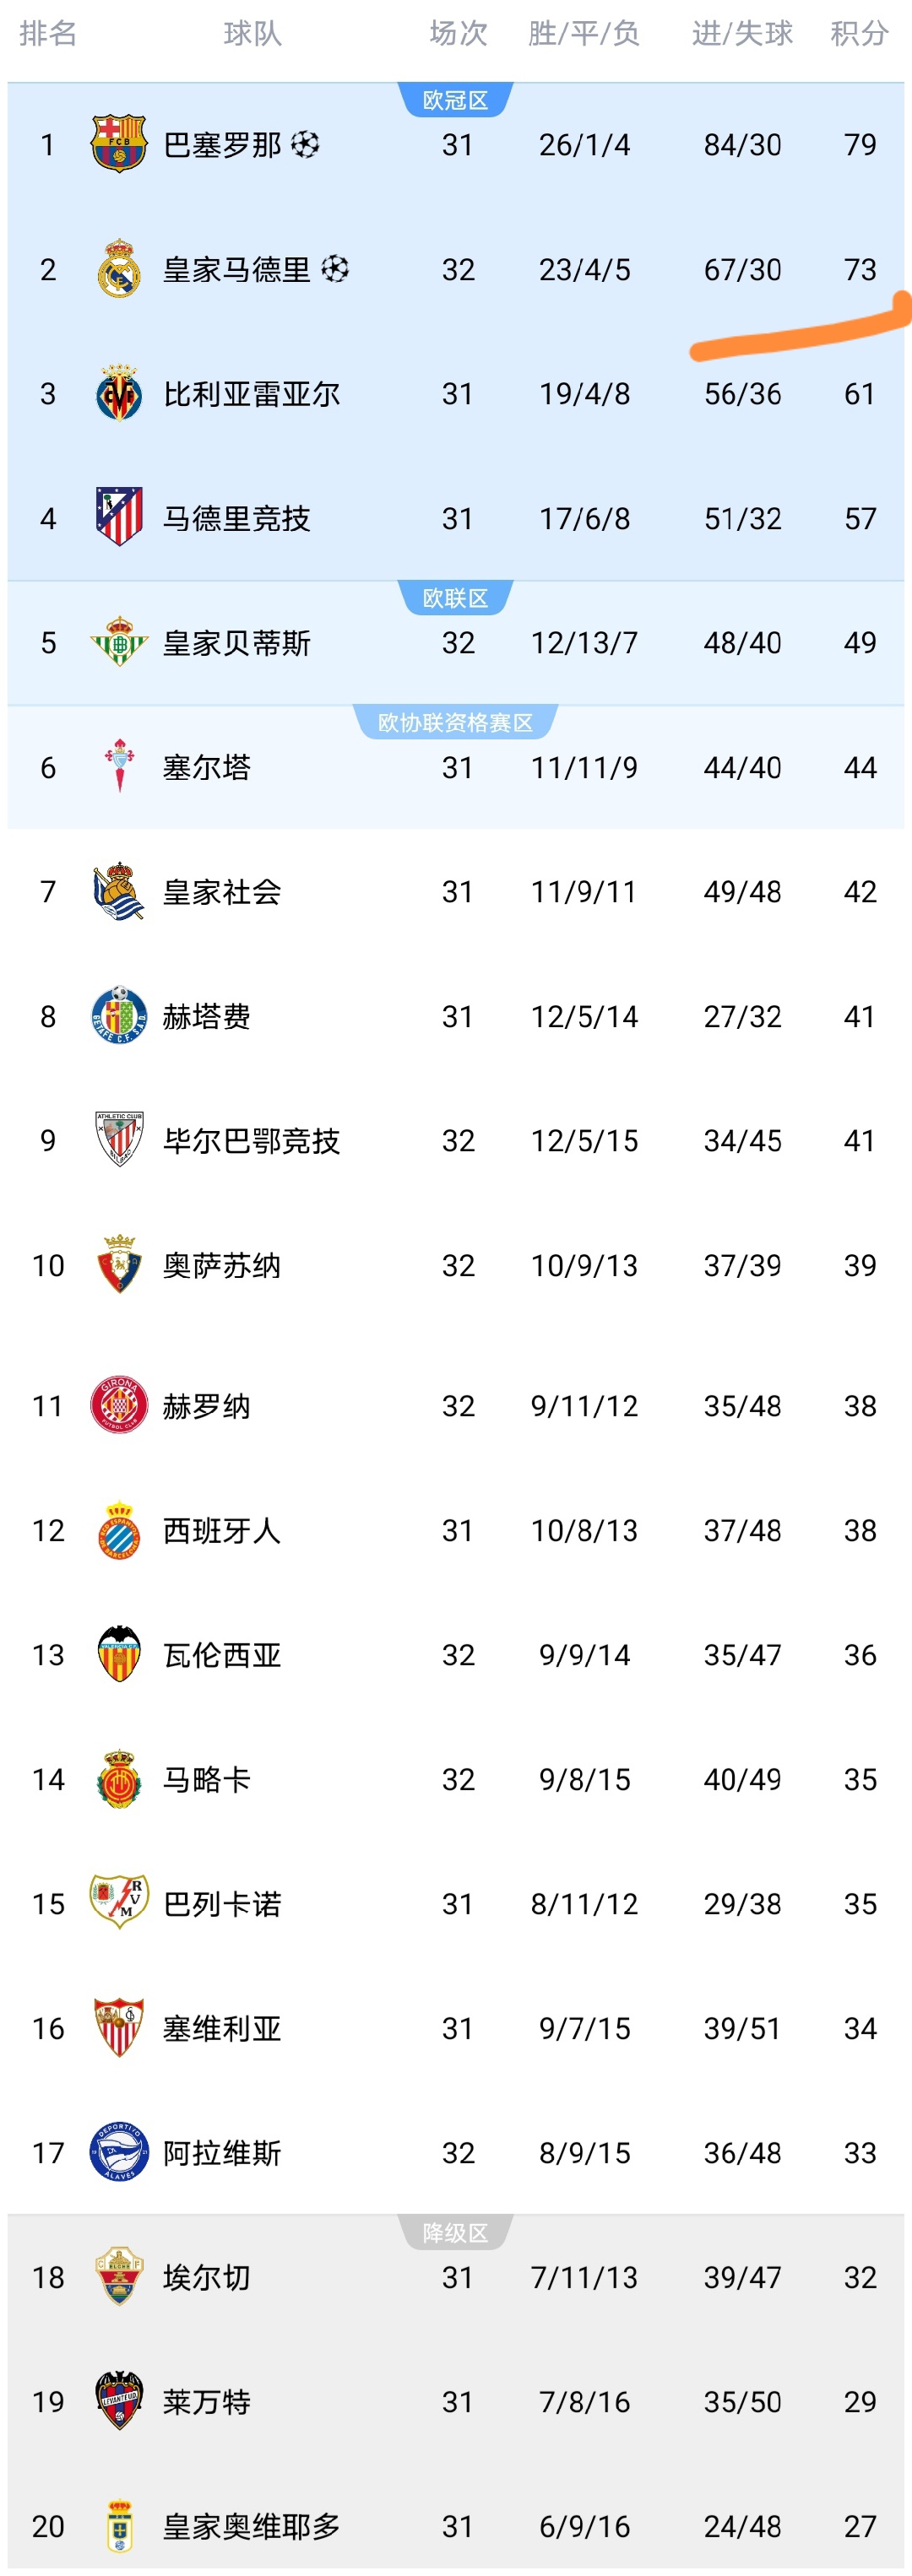Open the Atlético Madrid crest

point(119,517)
